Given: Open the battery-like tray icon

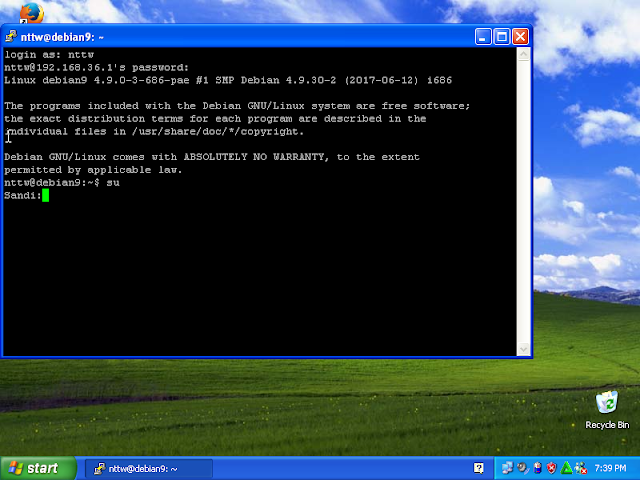Looking at the screenshot, I should point(538,468).
